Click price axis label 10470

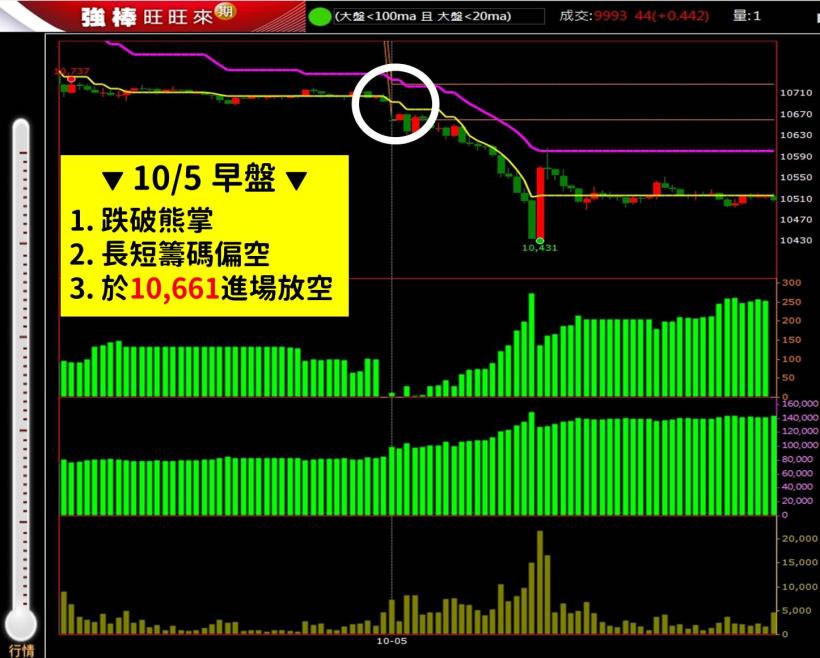[796, 220]
